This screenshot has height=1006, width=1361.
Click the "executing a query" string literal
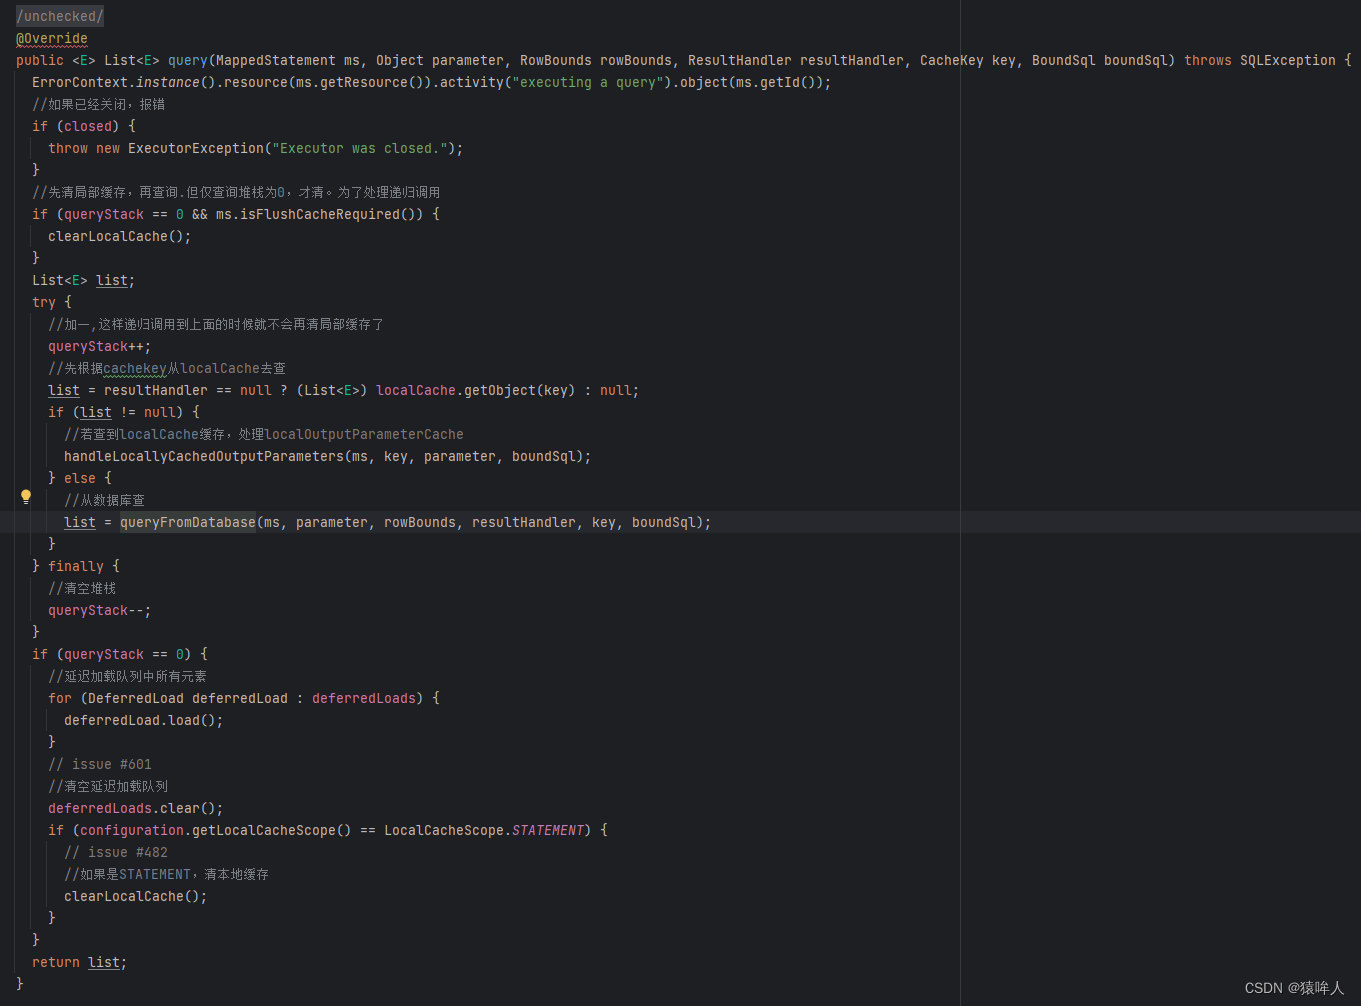tap(588, 82)
